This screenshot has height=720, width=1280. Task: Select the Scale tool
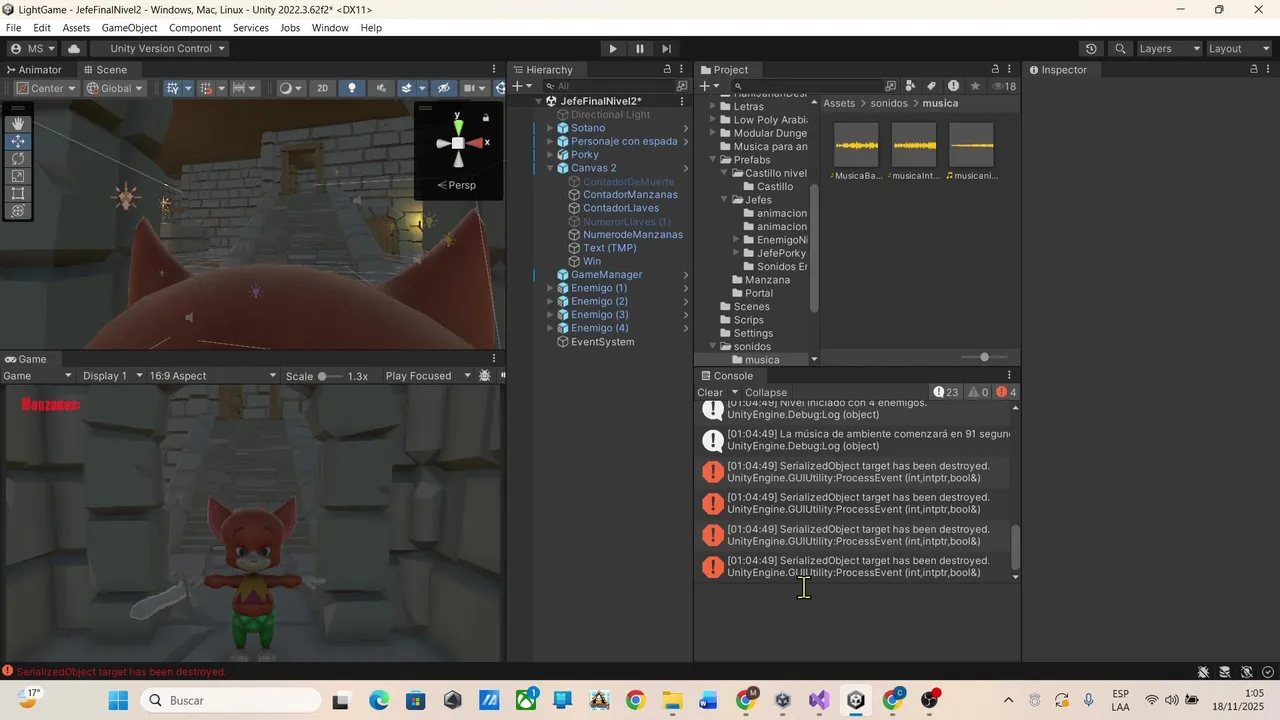[18, 176]
